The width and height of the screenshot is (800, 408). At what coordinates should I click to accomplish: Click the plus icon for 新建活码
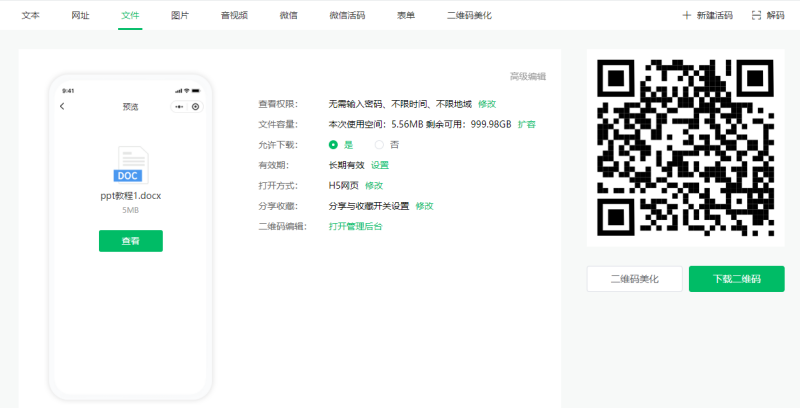(x=686, y=16)
